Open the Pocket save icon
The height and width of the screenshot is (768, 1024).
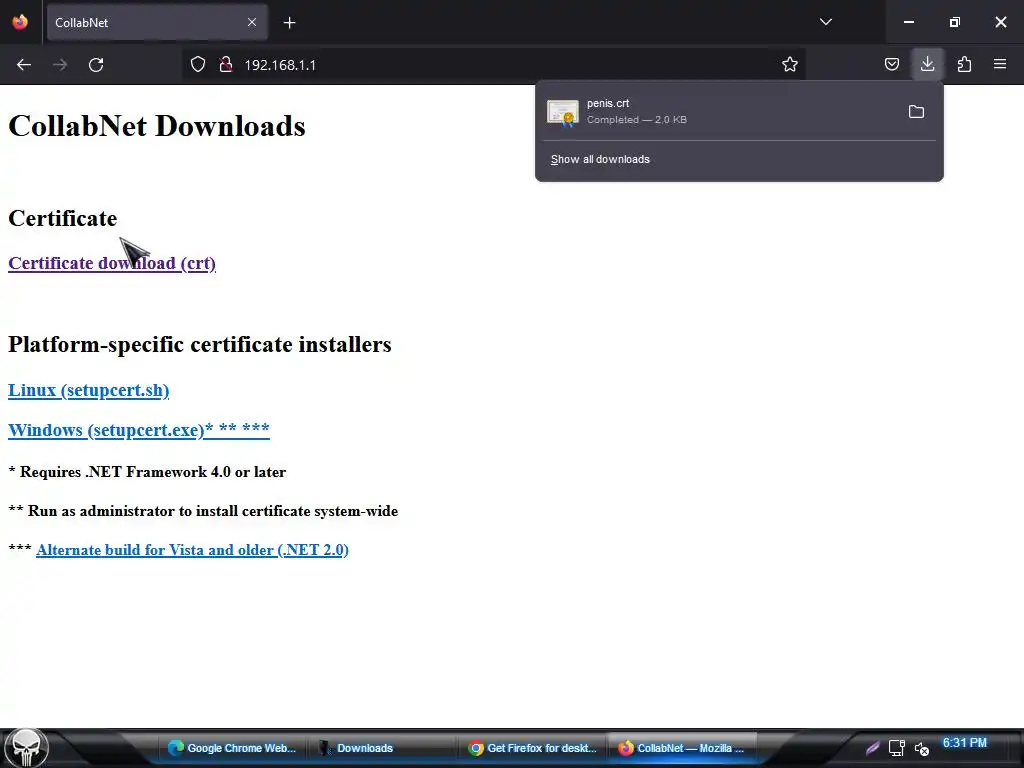[x=891, y=65]
